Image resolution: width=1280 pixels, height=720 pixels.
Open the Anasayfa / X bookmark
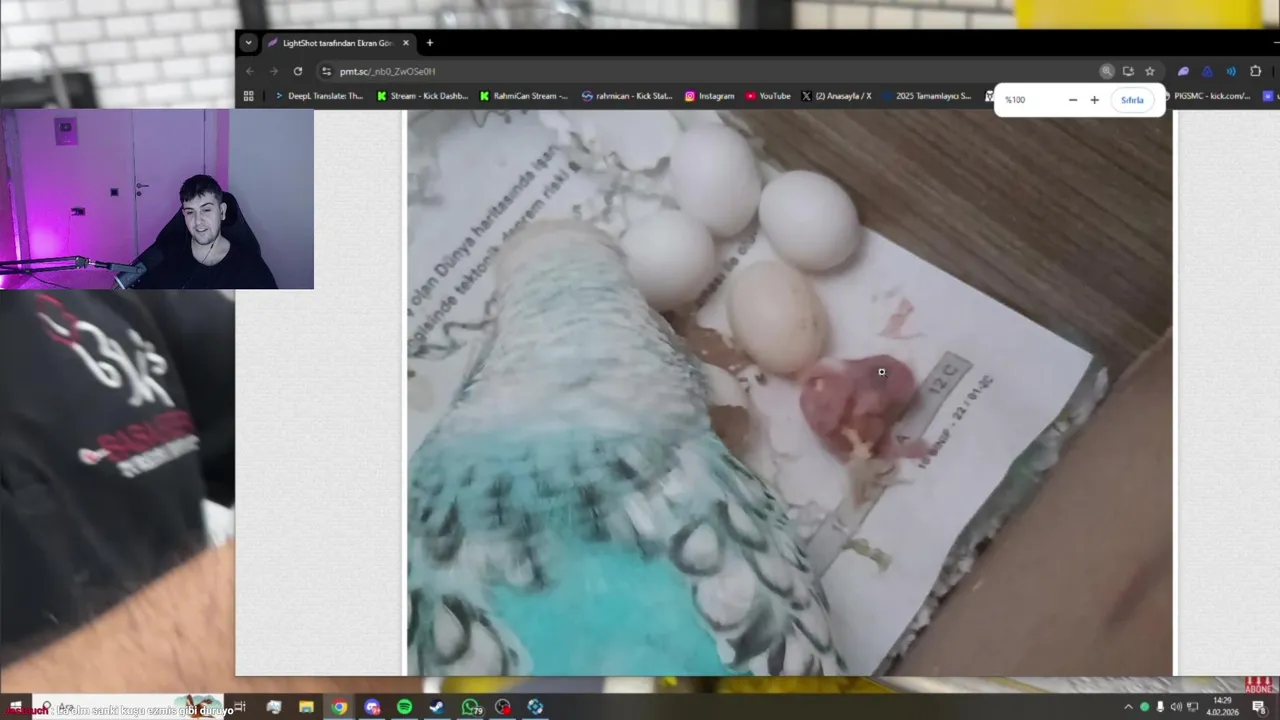pos(836,96)
